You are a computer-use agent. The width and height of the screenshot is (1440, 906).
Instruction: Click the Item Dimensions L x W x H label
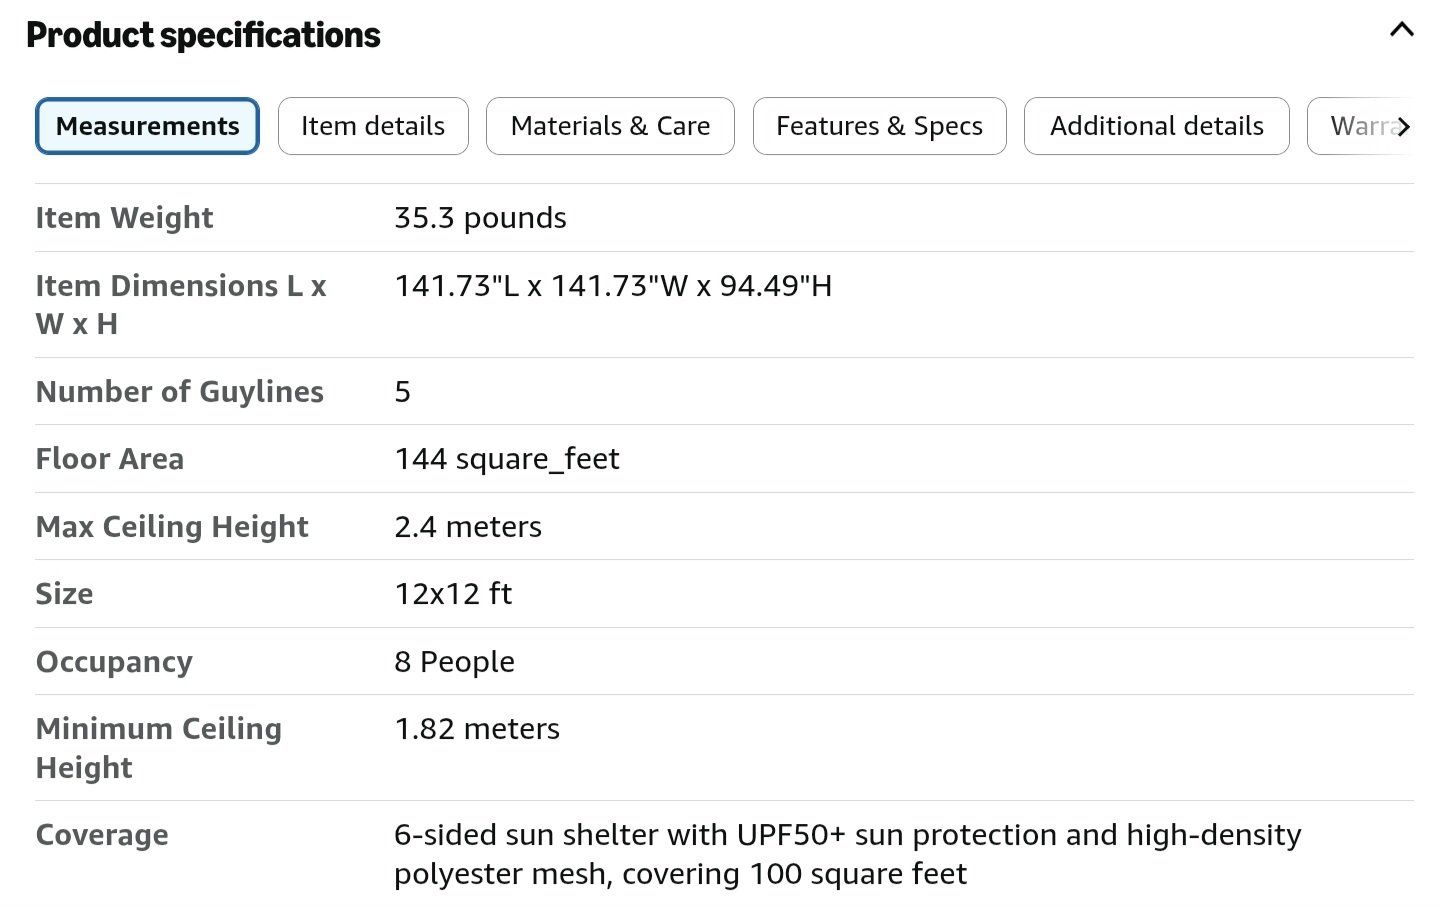pyautogui.click(x=181, y=305)
